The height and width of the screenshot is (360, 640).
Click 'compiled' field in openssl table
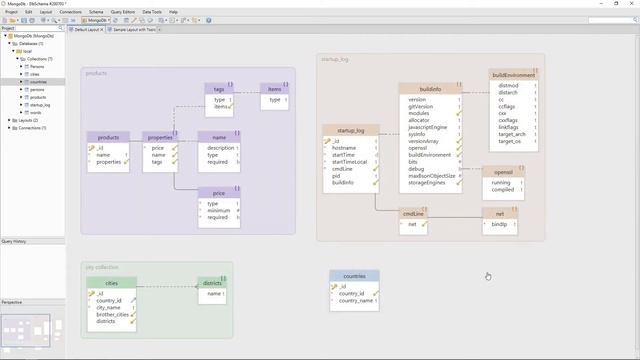502,190
